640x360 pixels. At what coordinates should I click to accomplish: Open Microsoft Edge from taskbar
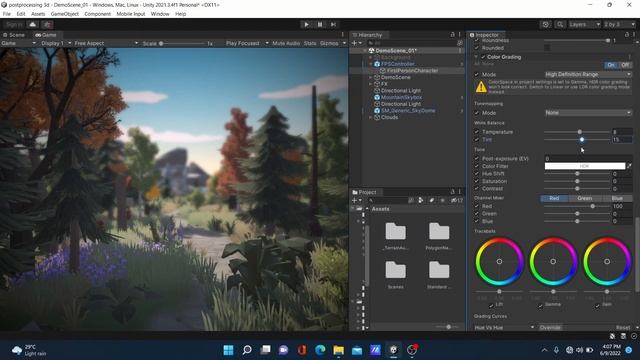pyautogui.click(x=320, y=350)
